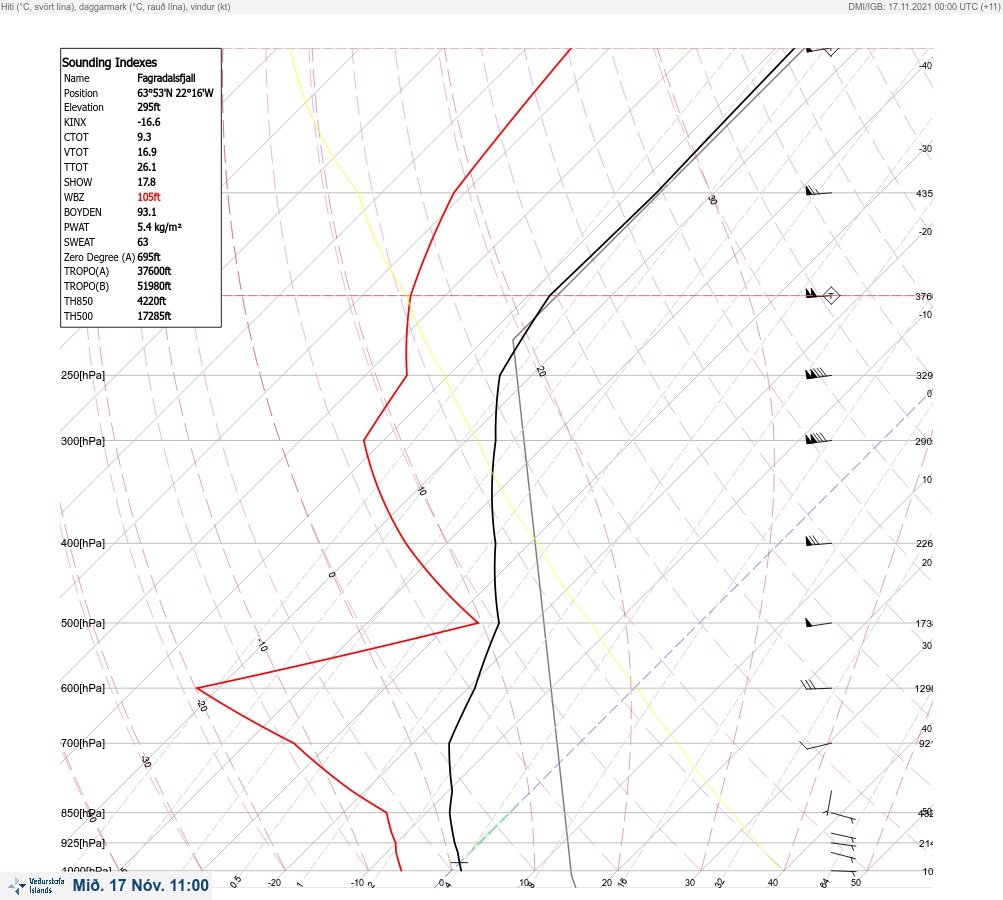Click the SWEAT value 63

(143, 242)
